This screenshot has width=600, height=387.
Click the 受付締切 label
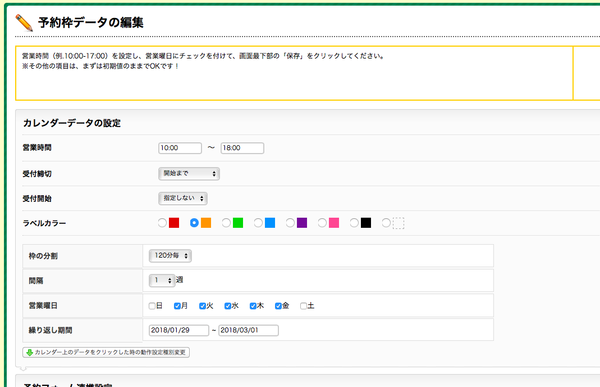pyautogui.click(x=37, y=174)
